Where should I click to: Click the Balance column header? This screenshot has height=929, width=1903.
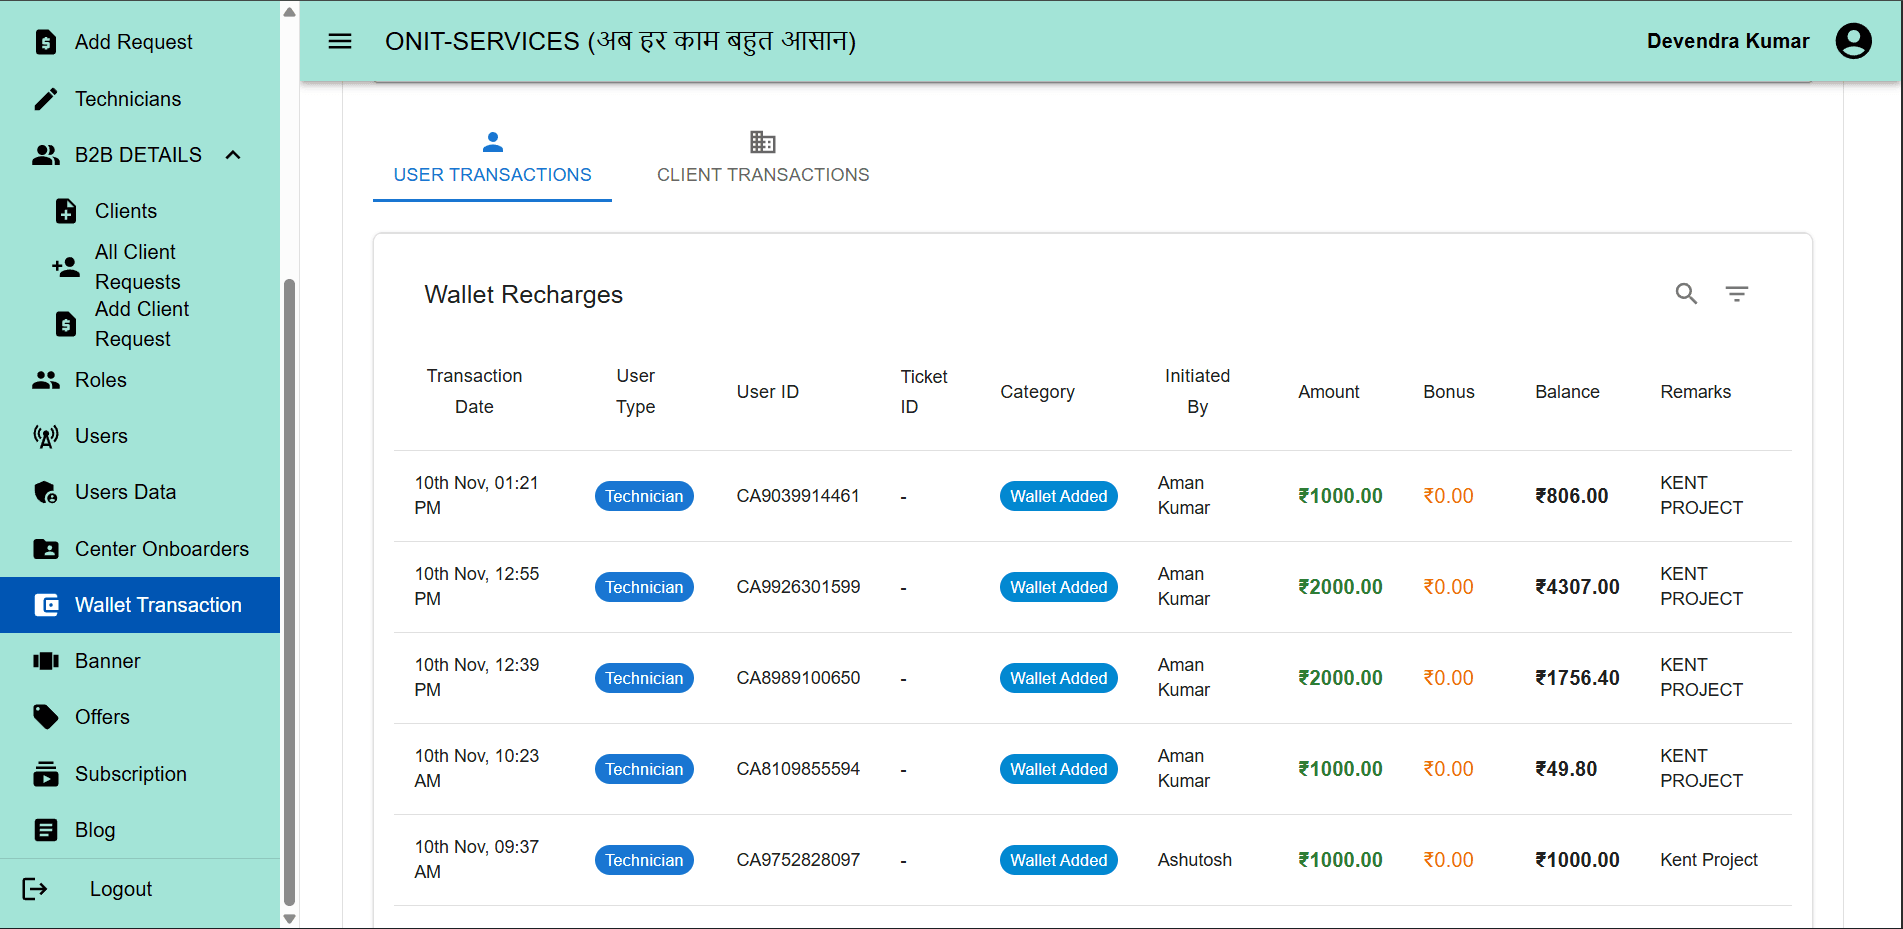point(1567,392)
